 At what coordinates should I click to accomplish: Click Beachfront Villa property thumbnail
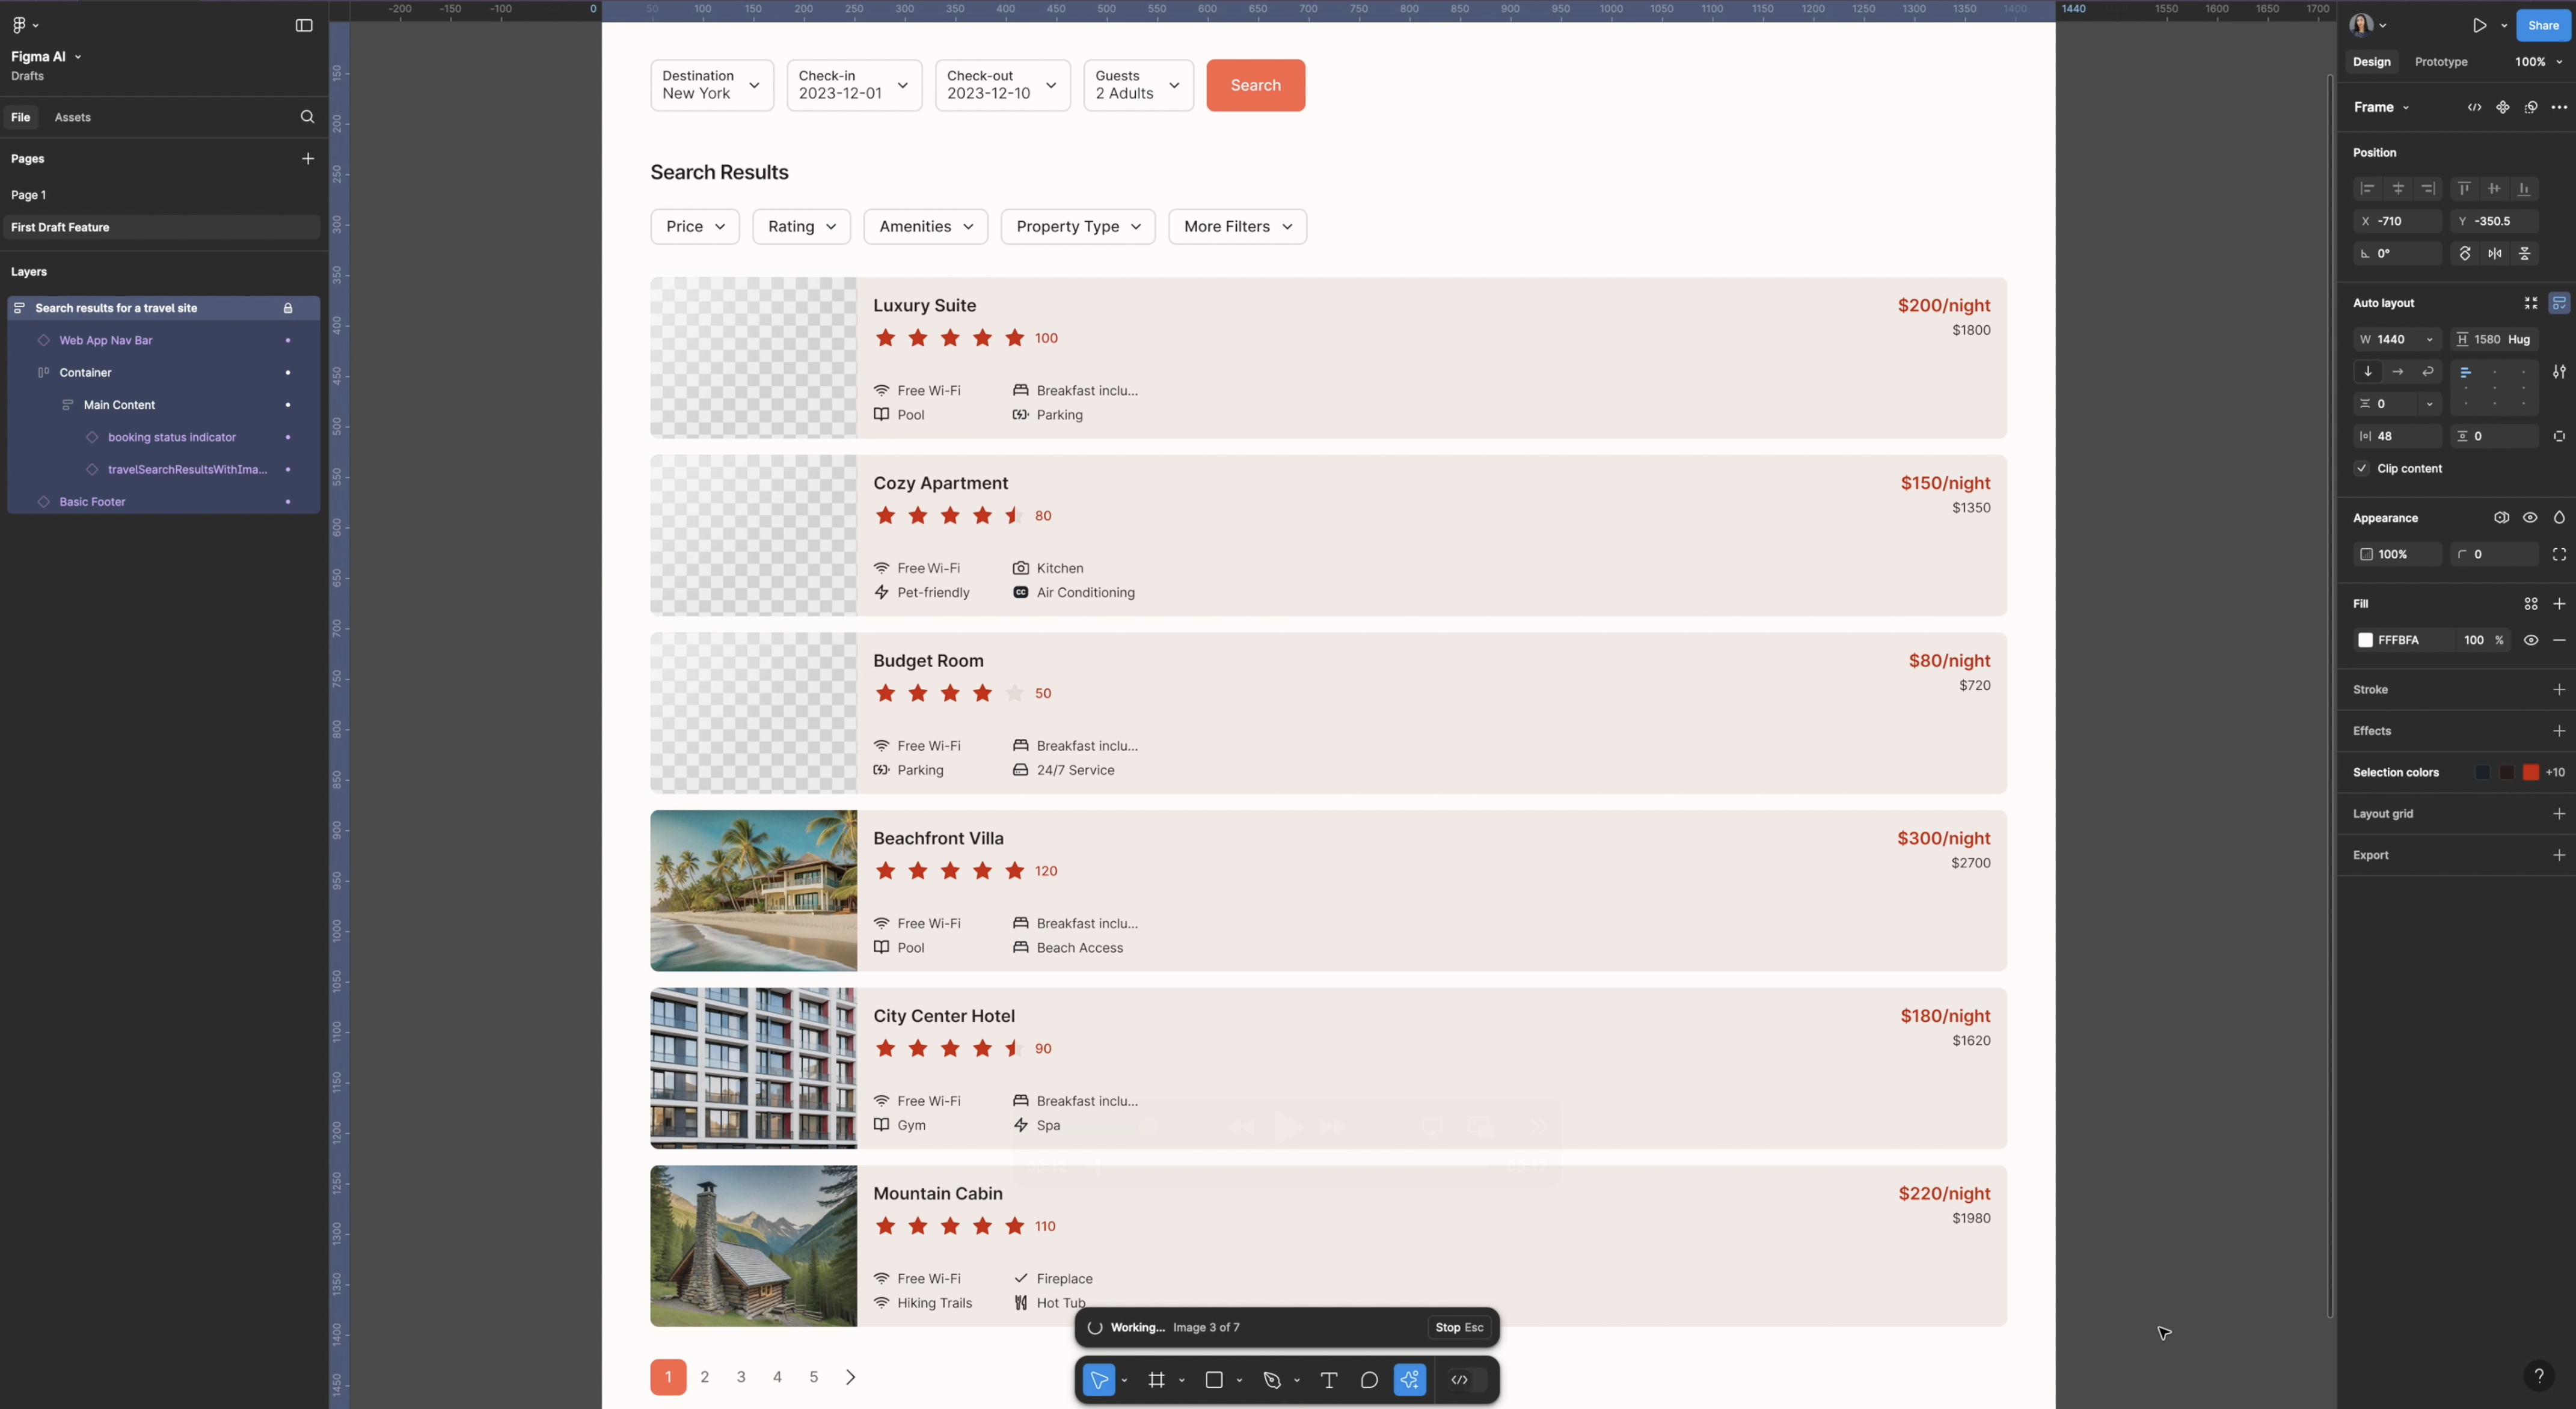tap(753, 890)
